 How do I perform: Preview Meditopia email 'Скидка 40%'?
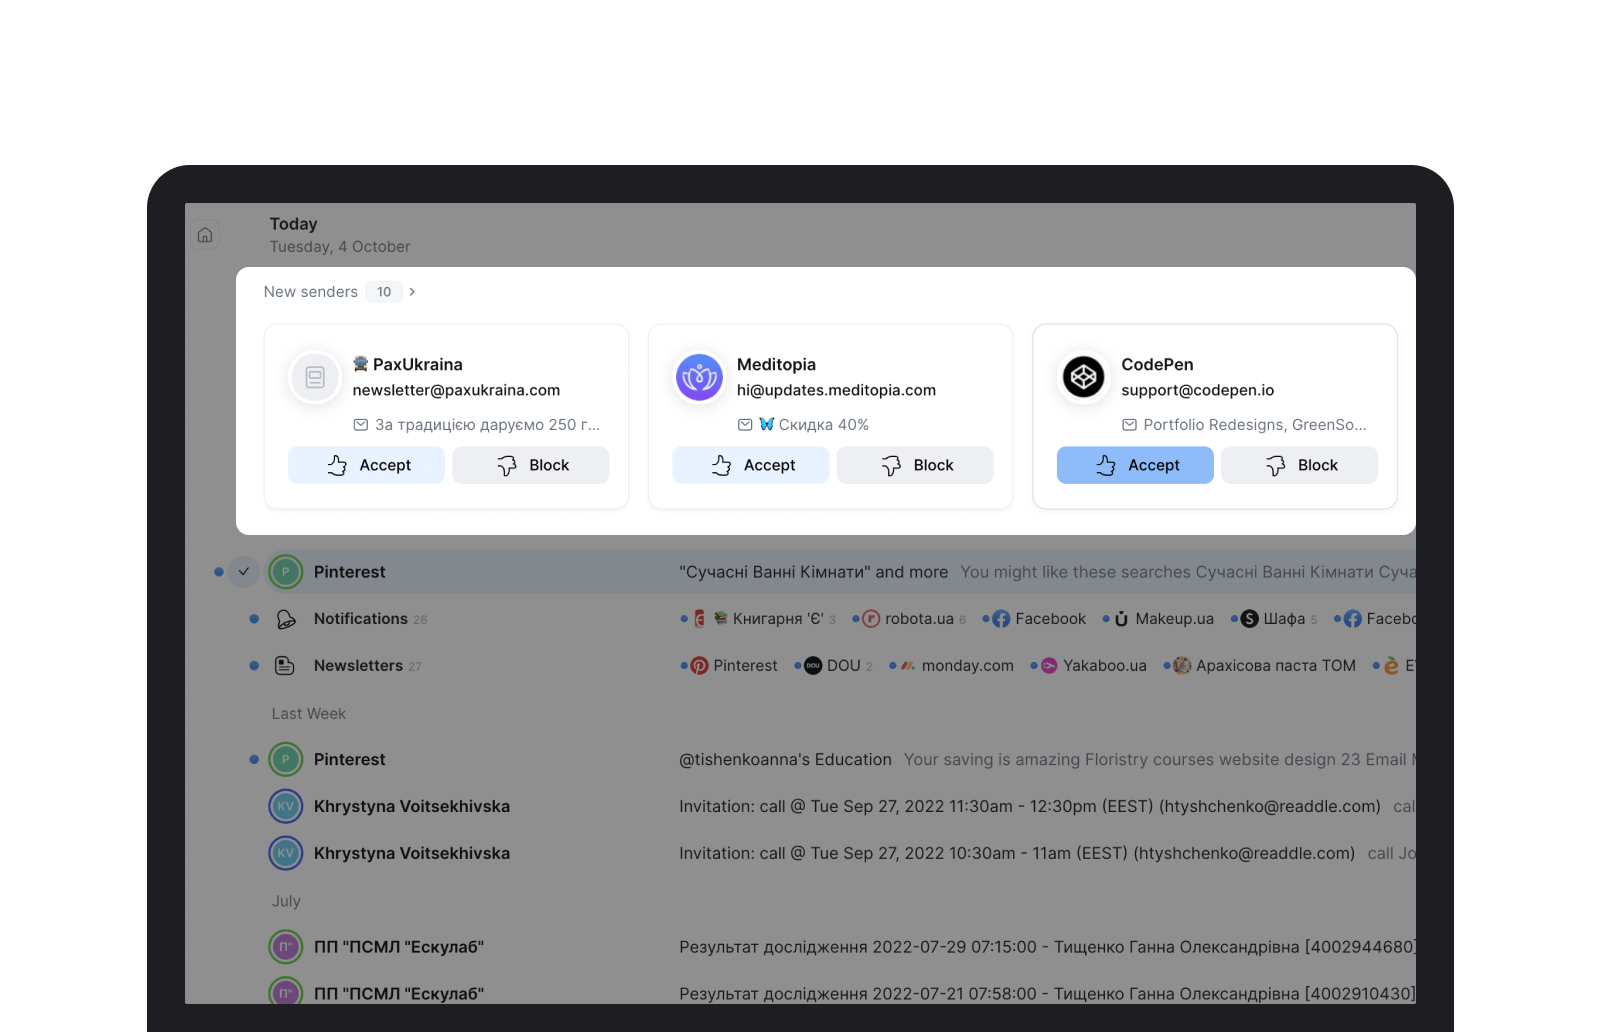click(803, 425)
